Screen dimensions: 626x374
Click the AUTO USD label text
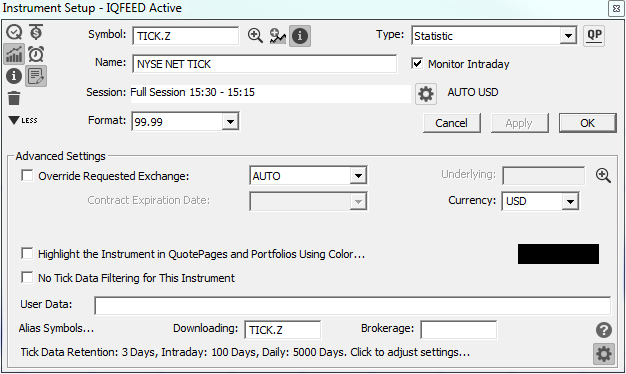473,92
